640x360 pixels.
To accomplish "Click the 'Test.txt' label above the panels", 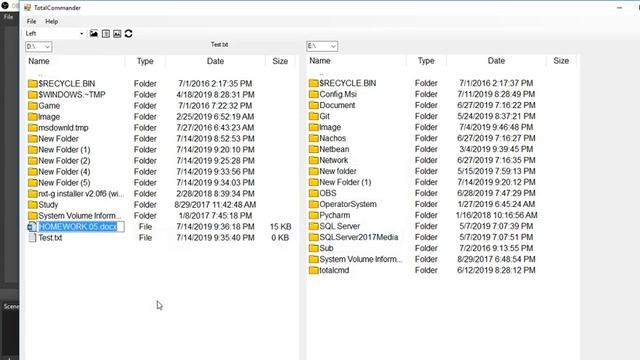I will click(220, 44).
